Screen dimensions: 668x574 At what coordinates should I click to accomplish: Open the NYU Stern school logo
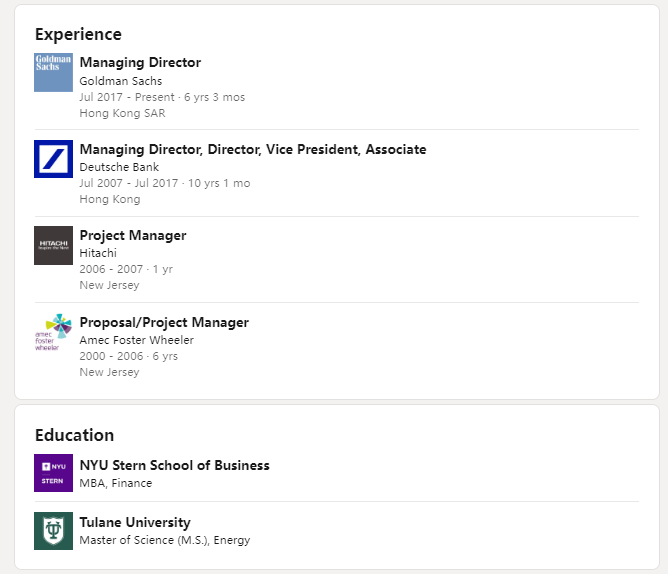53,473
